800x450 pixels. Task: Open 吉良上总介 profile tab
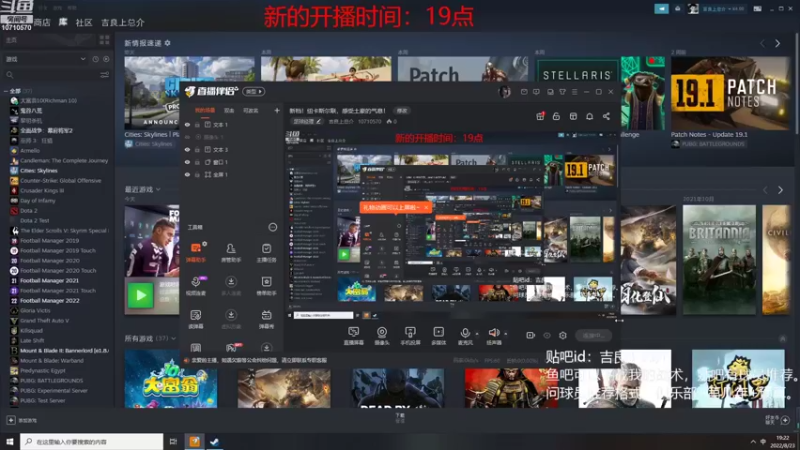[x=122, y=22]
